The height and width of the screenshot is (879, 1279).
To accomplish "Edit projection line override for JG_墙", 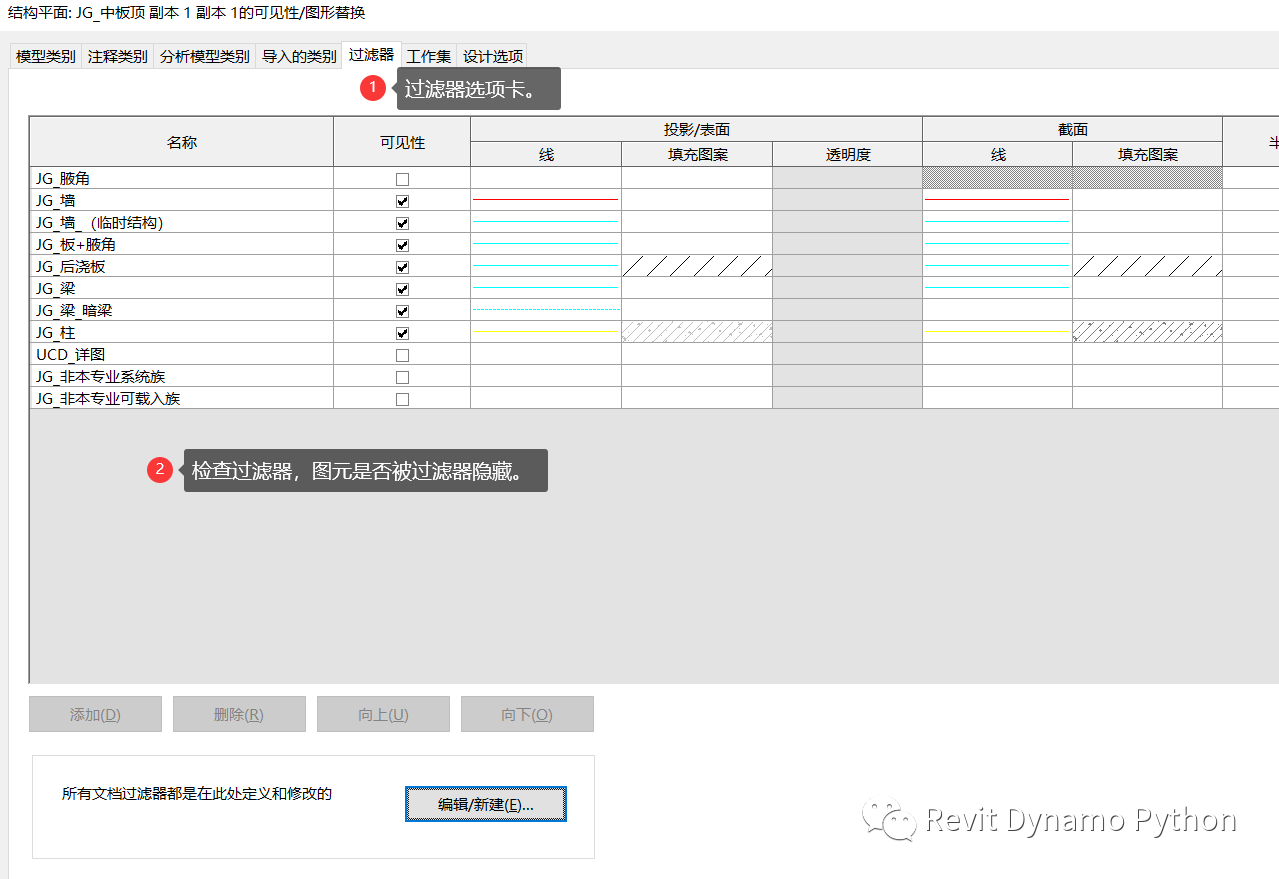I will [546, 200].
